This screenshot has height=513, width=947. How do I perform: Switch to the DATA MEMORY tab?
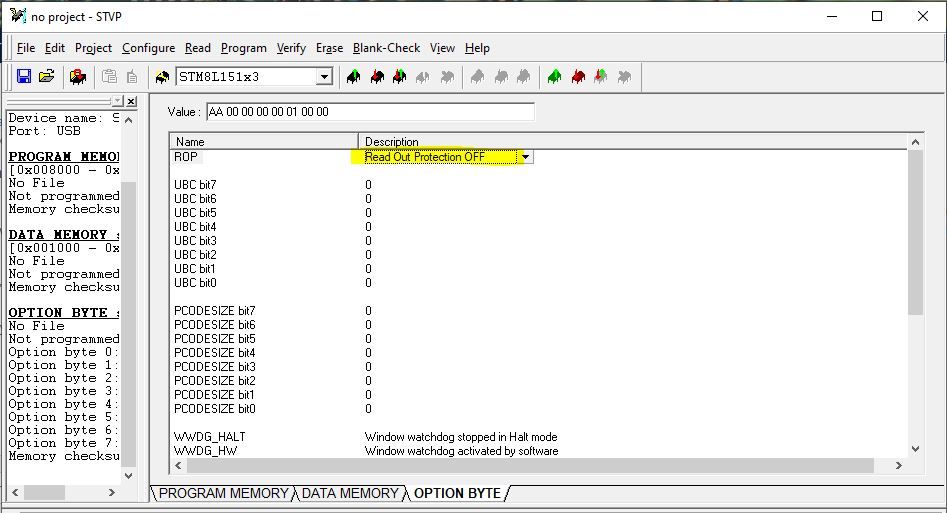pos(350,493)
